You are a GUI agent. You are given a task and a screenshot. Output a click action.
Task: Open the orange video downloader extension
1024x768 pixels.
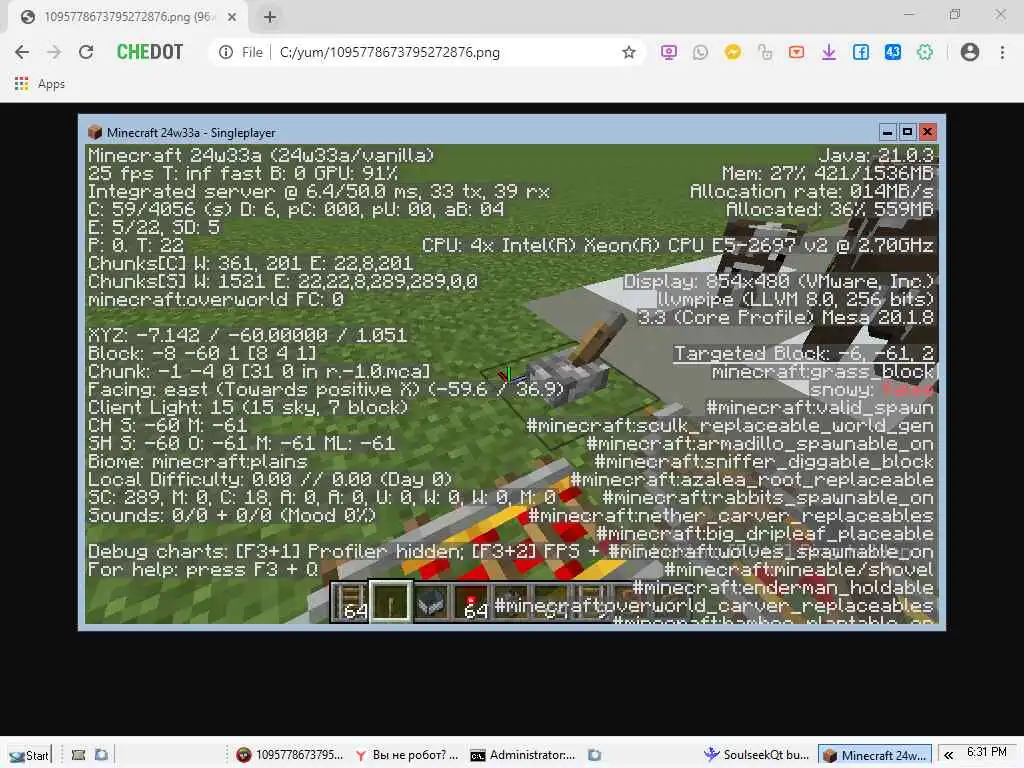[797, 52]
